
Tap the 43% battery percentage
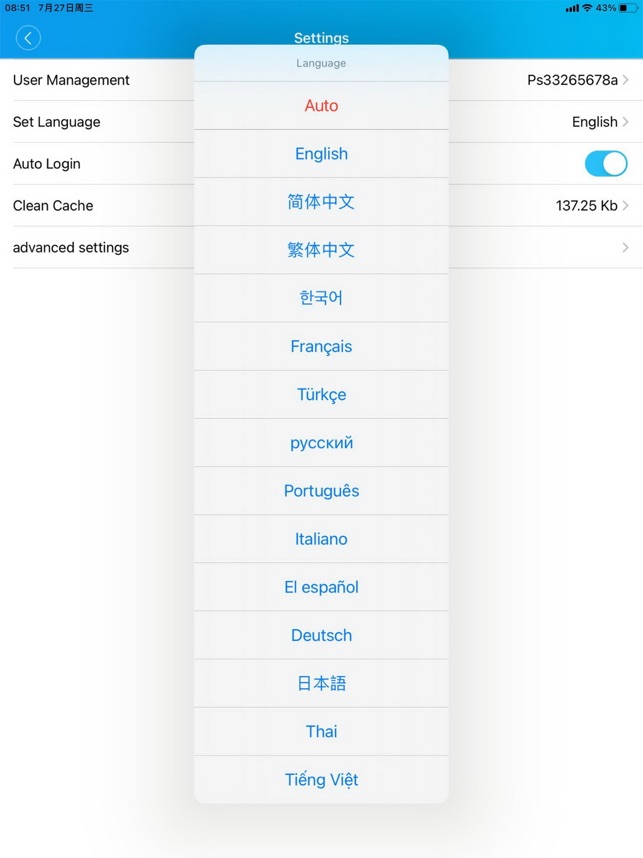pos(606,8)
